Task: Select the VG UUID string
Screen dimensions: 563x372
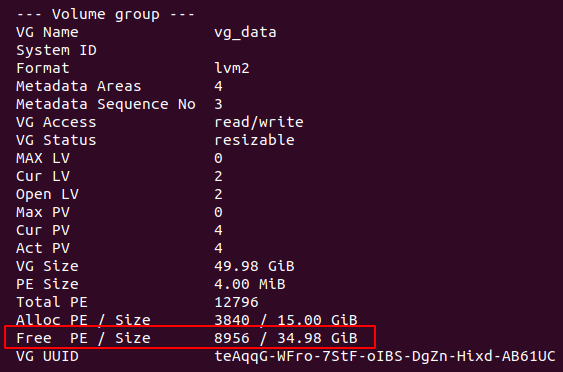Action: pos(385,356)
